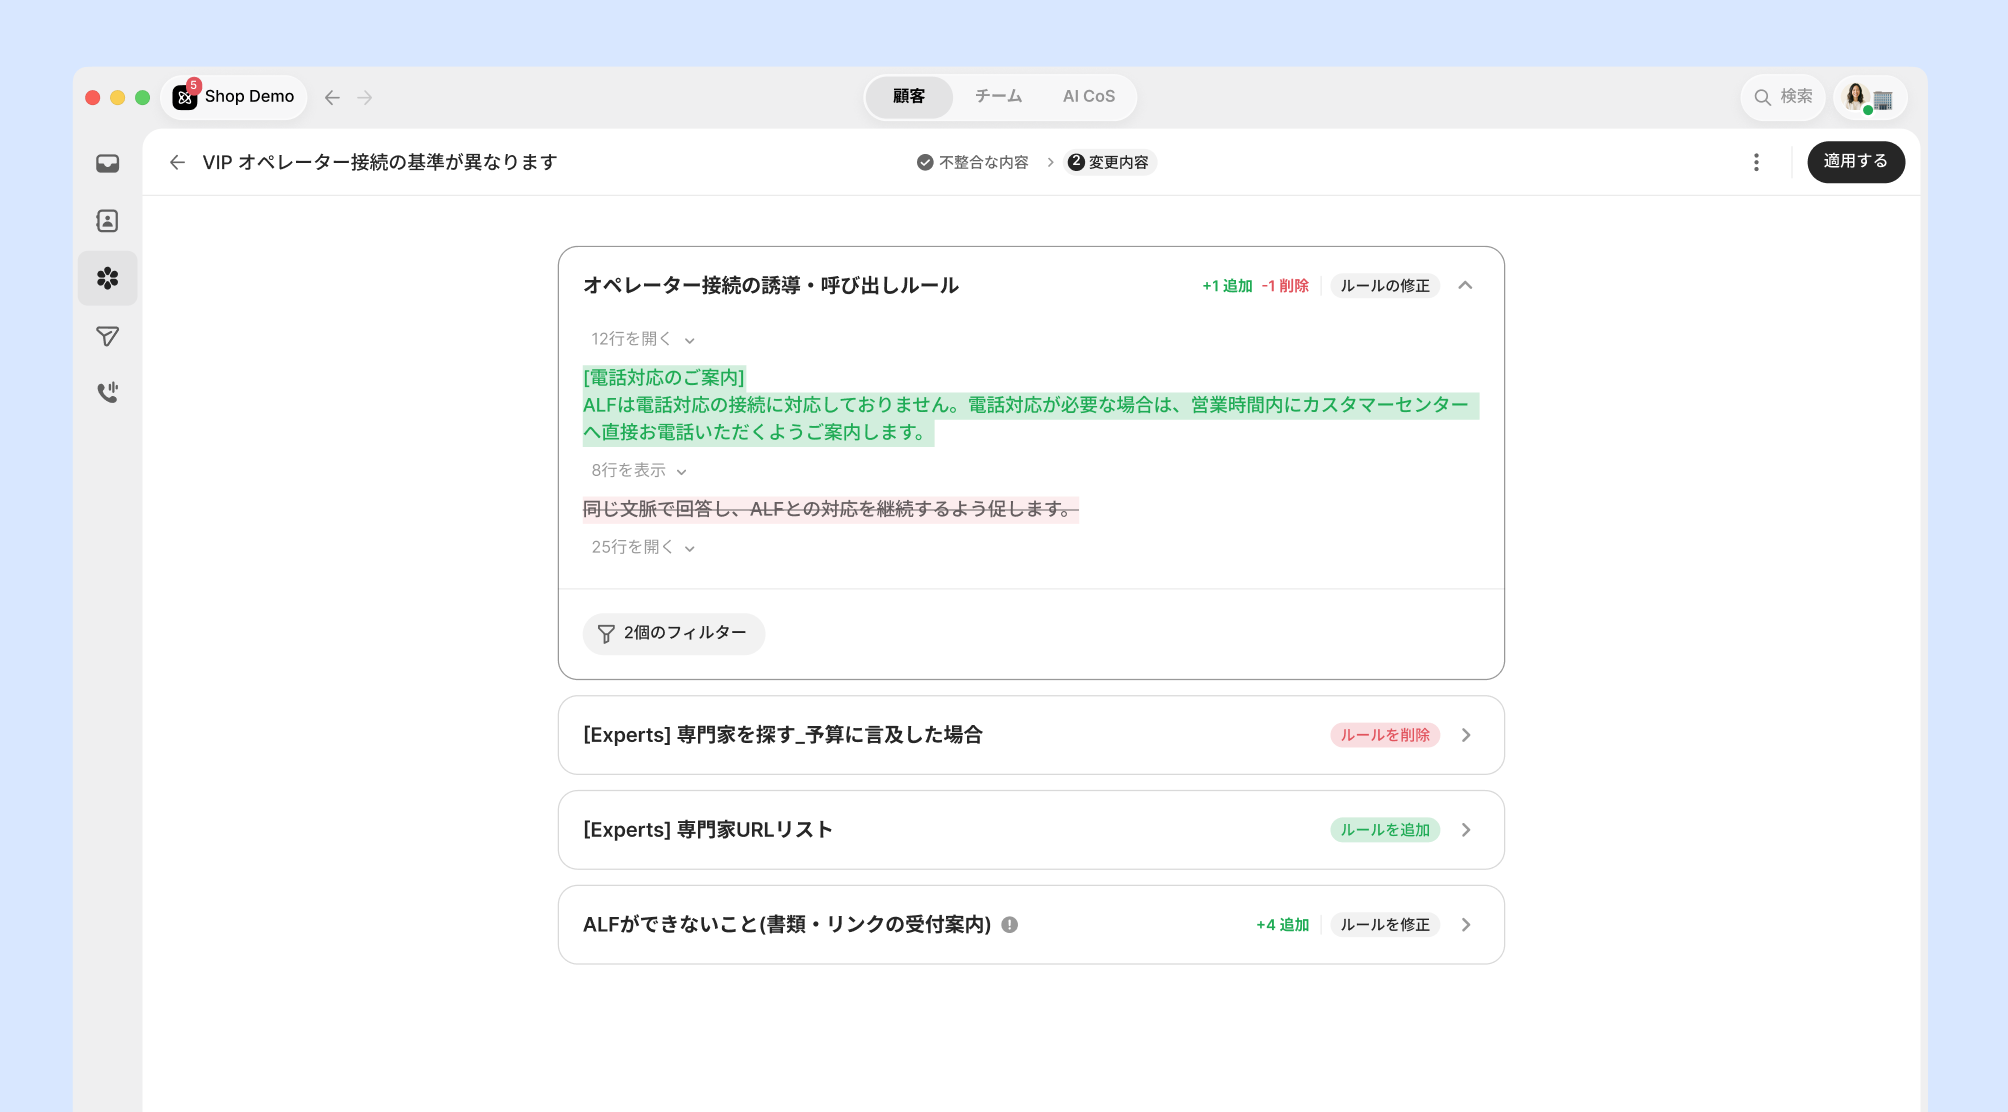Click the オペレーター接続の誘導・呼び出しルール heading

coord(770,286)
